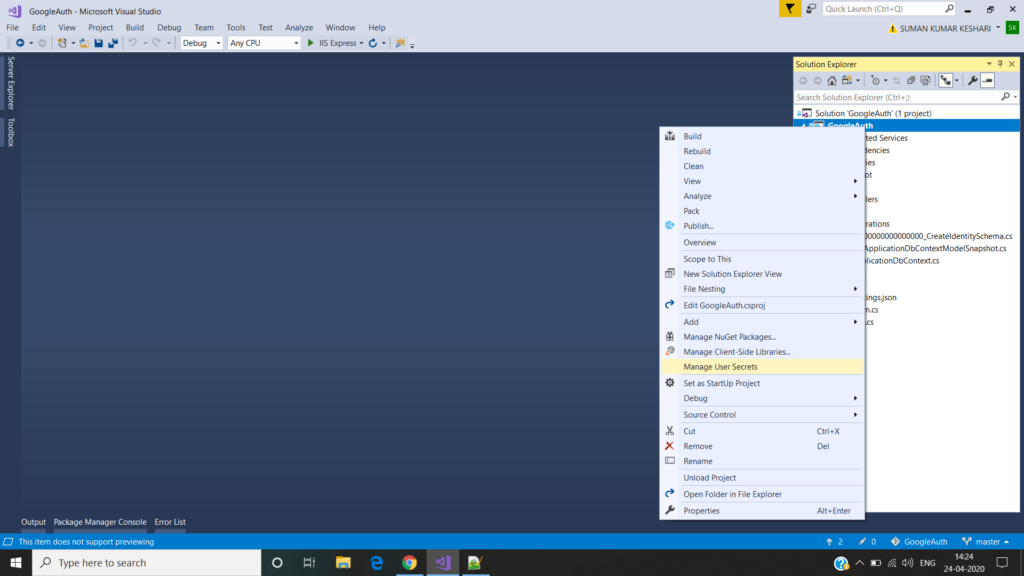Toggle Preview Selected Items in Solution Explorer
The image size is (1024, 576).
(987, 80)
